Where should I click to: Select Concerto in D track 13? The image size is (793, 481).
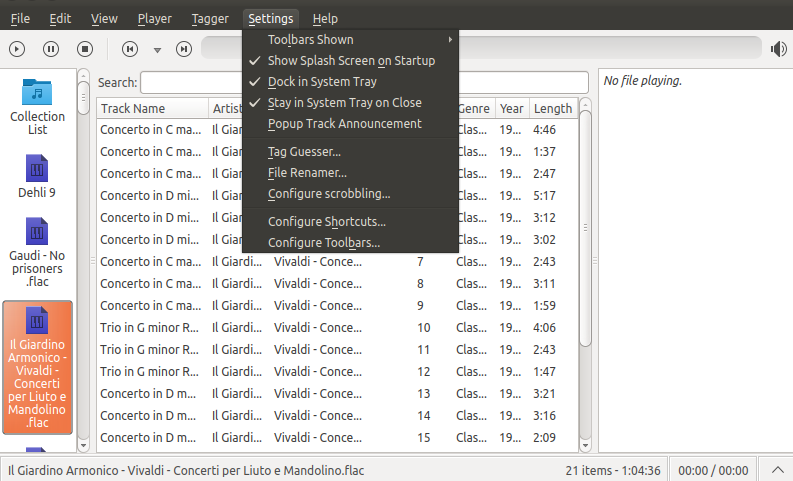point(337,393)
